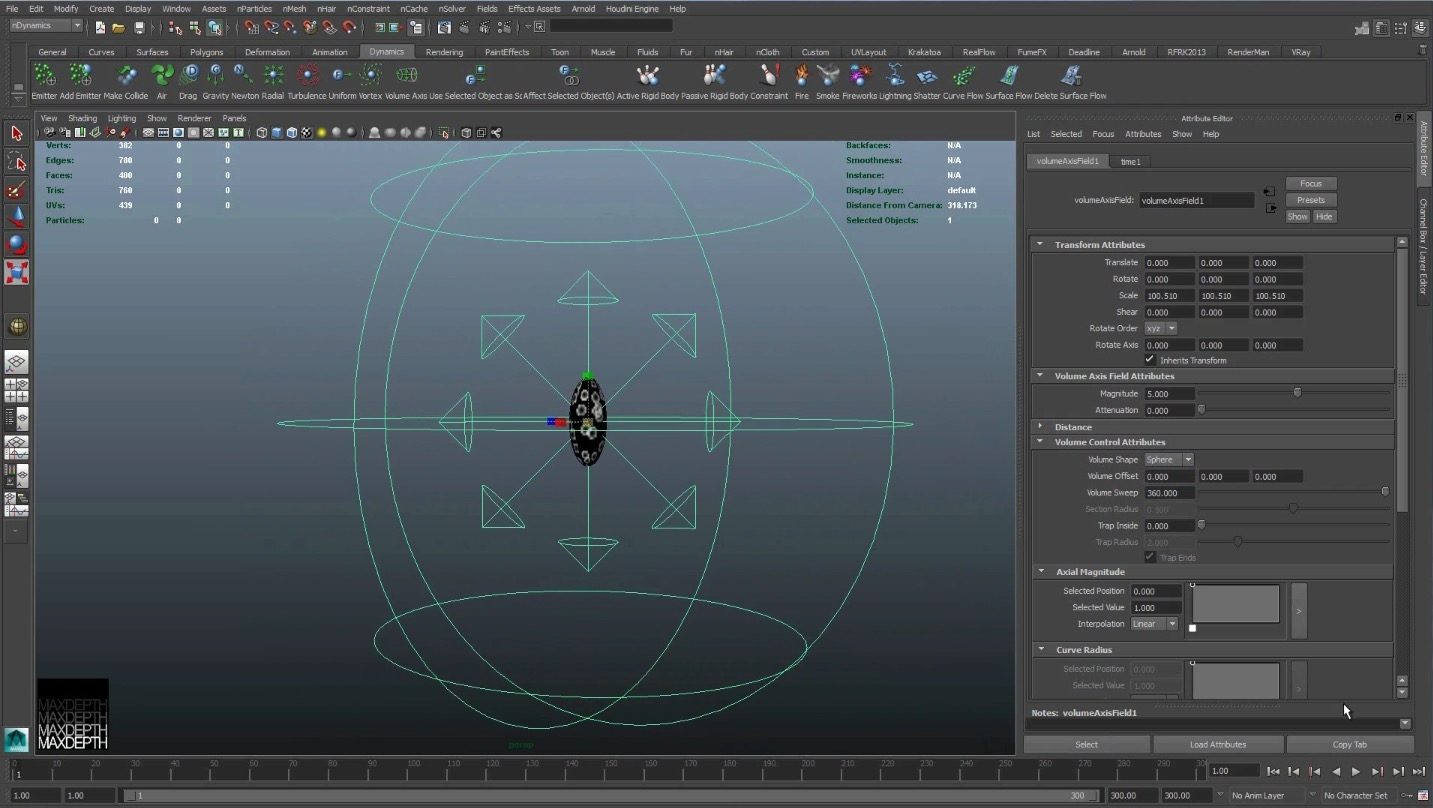Create a Newton field from shelf

pyautogui.click(x=243, y=75)
